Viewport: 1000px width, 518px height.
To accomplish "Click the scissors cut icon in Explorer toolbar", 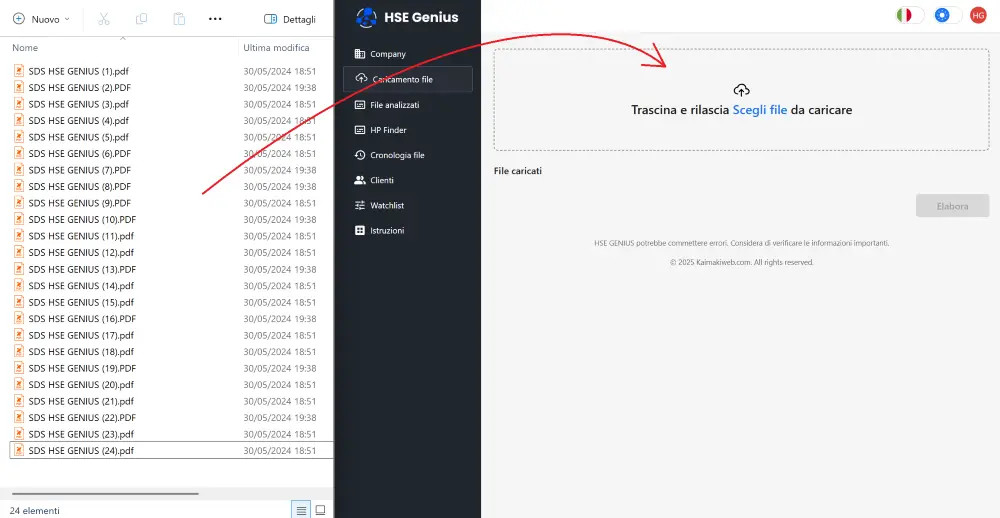I will click(104, 19).
